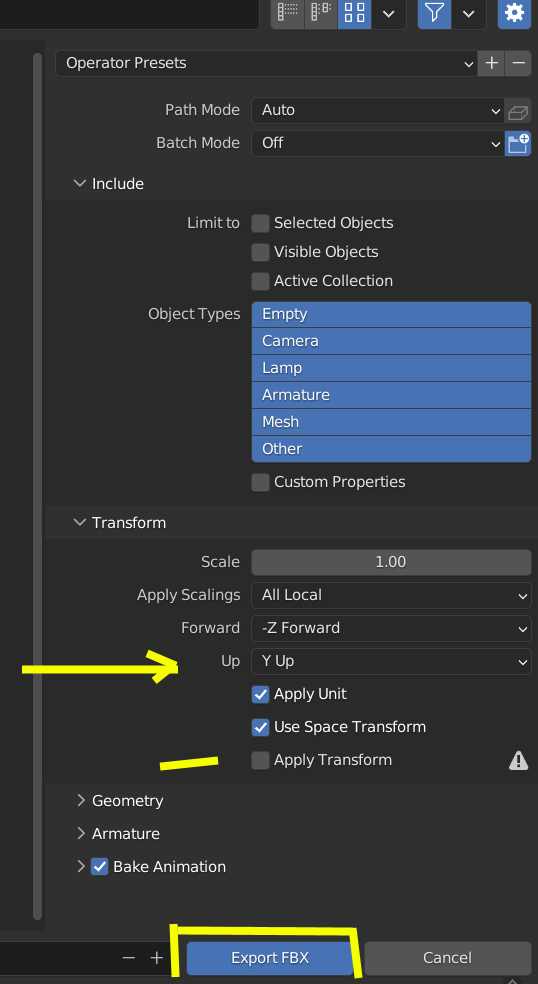Switch to vertical list display mode
The image size is (538, 984).
tap(288, 13)
